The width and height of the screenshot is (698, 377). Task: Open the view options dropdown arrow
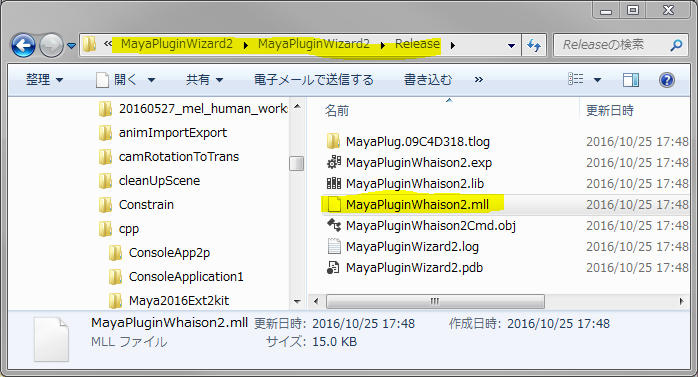coord(597,80)
